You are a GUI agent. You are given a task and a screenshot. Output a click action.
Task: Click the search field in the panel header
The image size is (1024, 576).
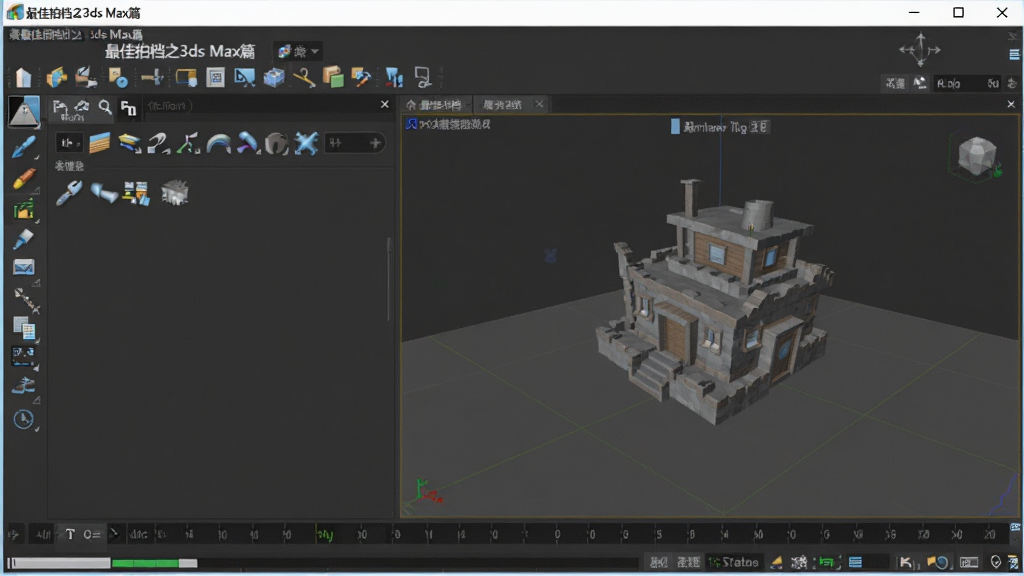[x=258, y=106]
